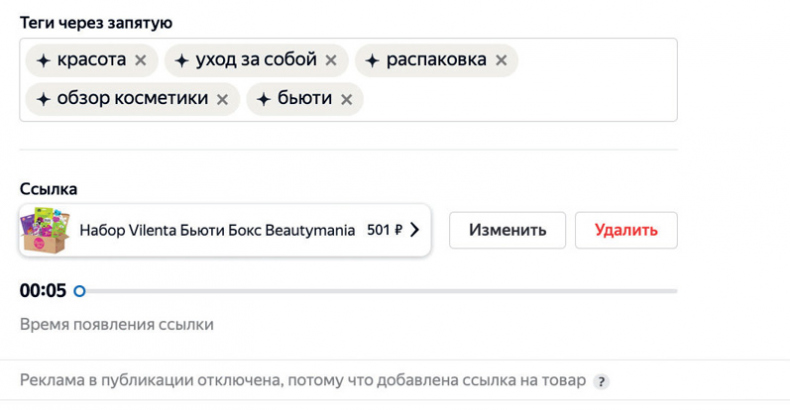Remove the 'бьюти' tag with its X

click(x=346, y=99)
